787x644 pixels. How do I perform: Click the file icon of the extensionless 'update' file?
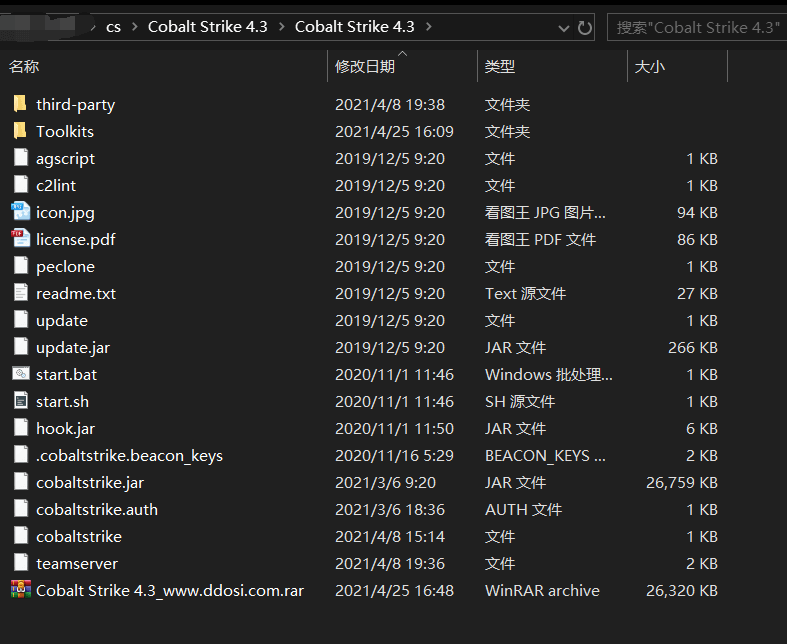coord(21,320)
